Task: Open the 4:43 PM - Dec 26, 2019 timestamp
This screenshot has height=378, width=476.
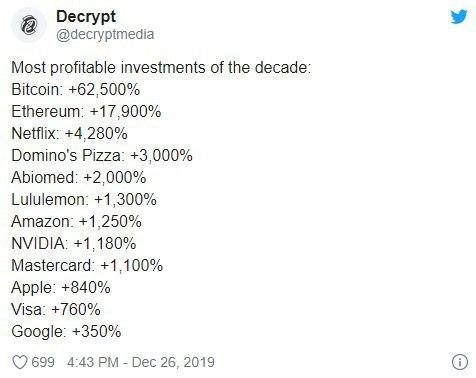Action: tap(141, 362)
